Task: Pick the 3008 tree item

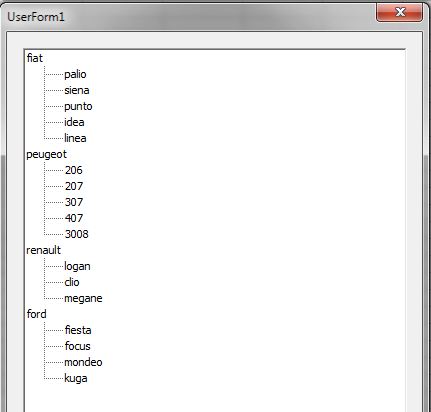Action: [x=77, y=234]
